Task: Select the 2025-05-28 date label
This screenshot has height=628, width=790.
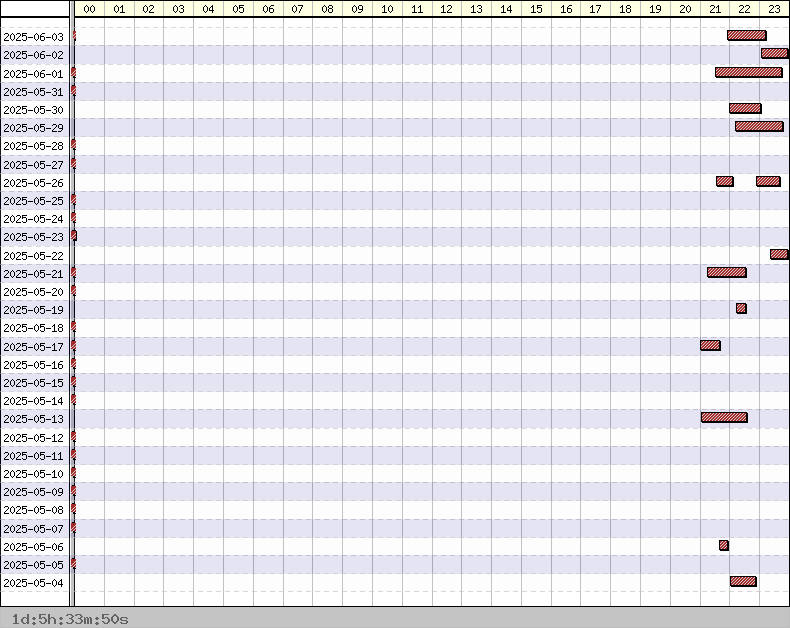Action: click(x=34, y=146)
